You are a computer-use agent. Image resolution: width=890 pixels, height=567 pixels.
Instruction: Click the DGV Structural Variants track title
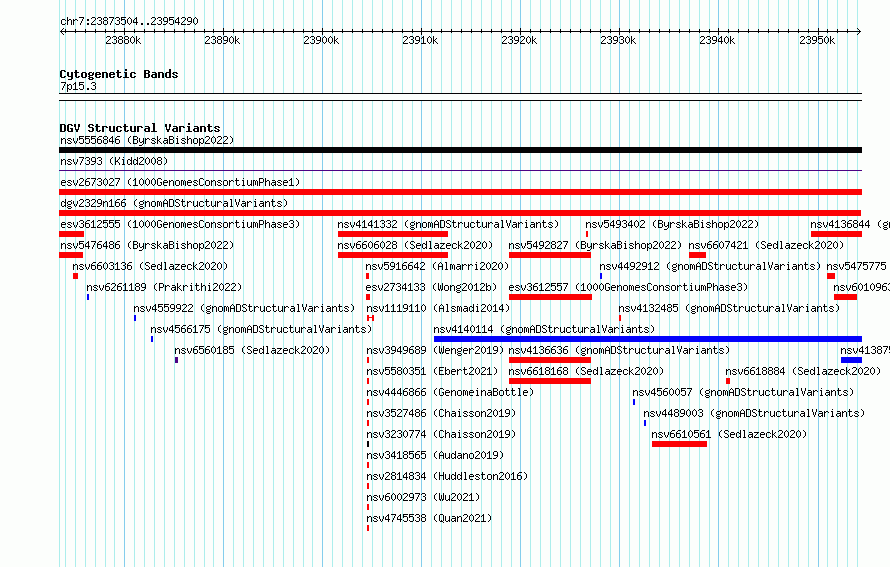(140, 128)
